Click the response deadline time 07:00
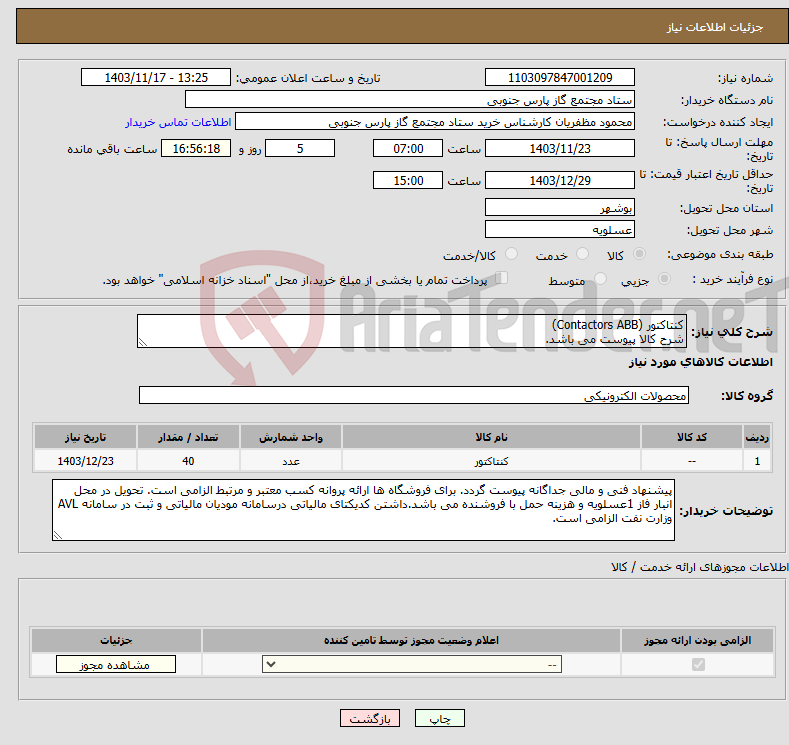This screenshot has height=745, width=789. click(x=408, y=148)
